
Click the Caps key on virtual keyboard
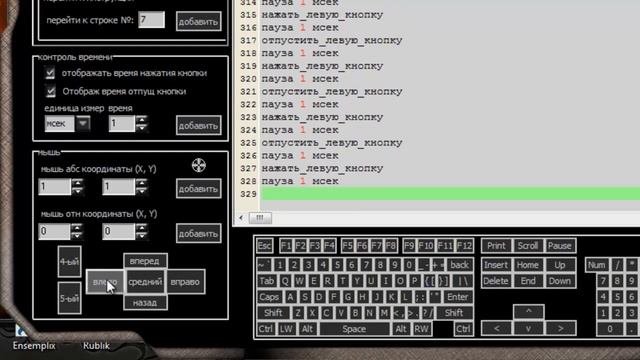pos(269,297)
